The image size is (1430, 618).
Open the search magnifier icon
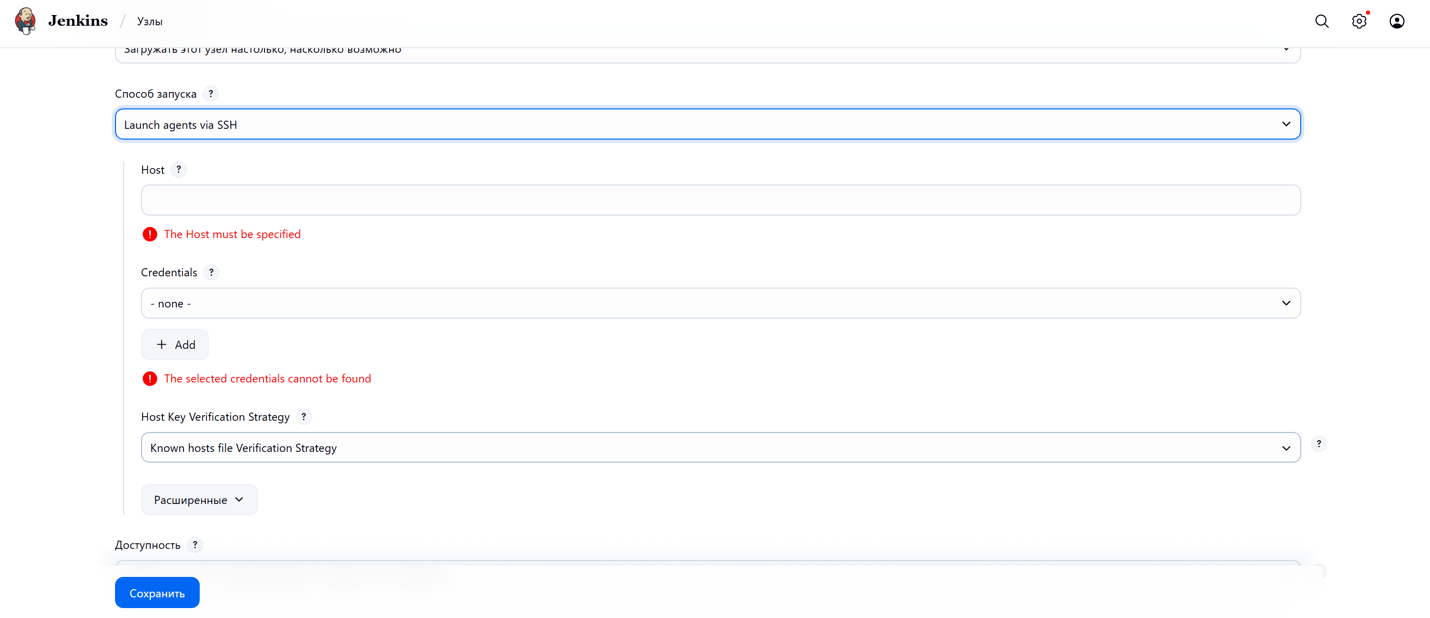pos(1322,21)
